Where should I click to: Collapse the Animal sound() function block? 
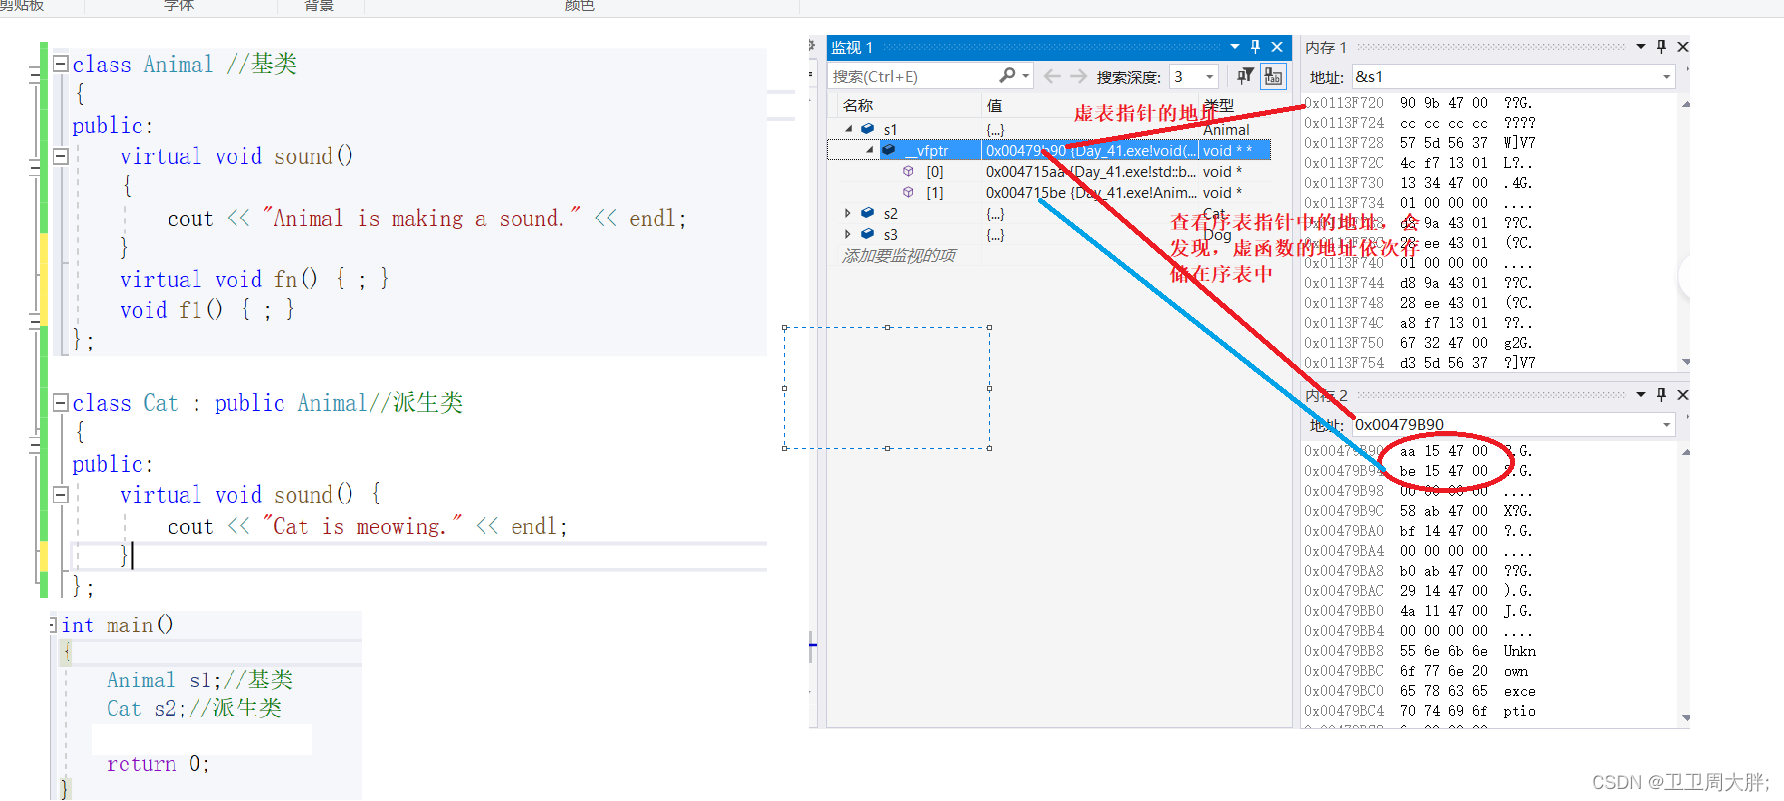[60, 156]
